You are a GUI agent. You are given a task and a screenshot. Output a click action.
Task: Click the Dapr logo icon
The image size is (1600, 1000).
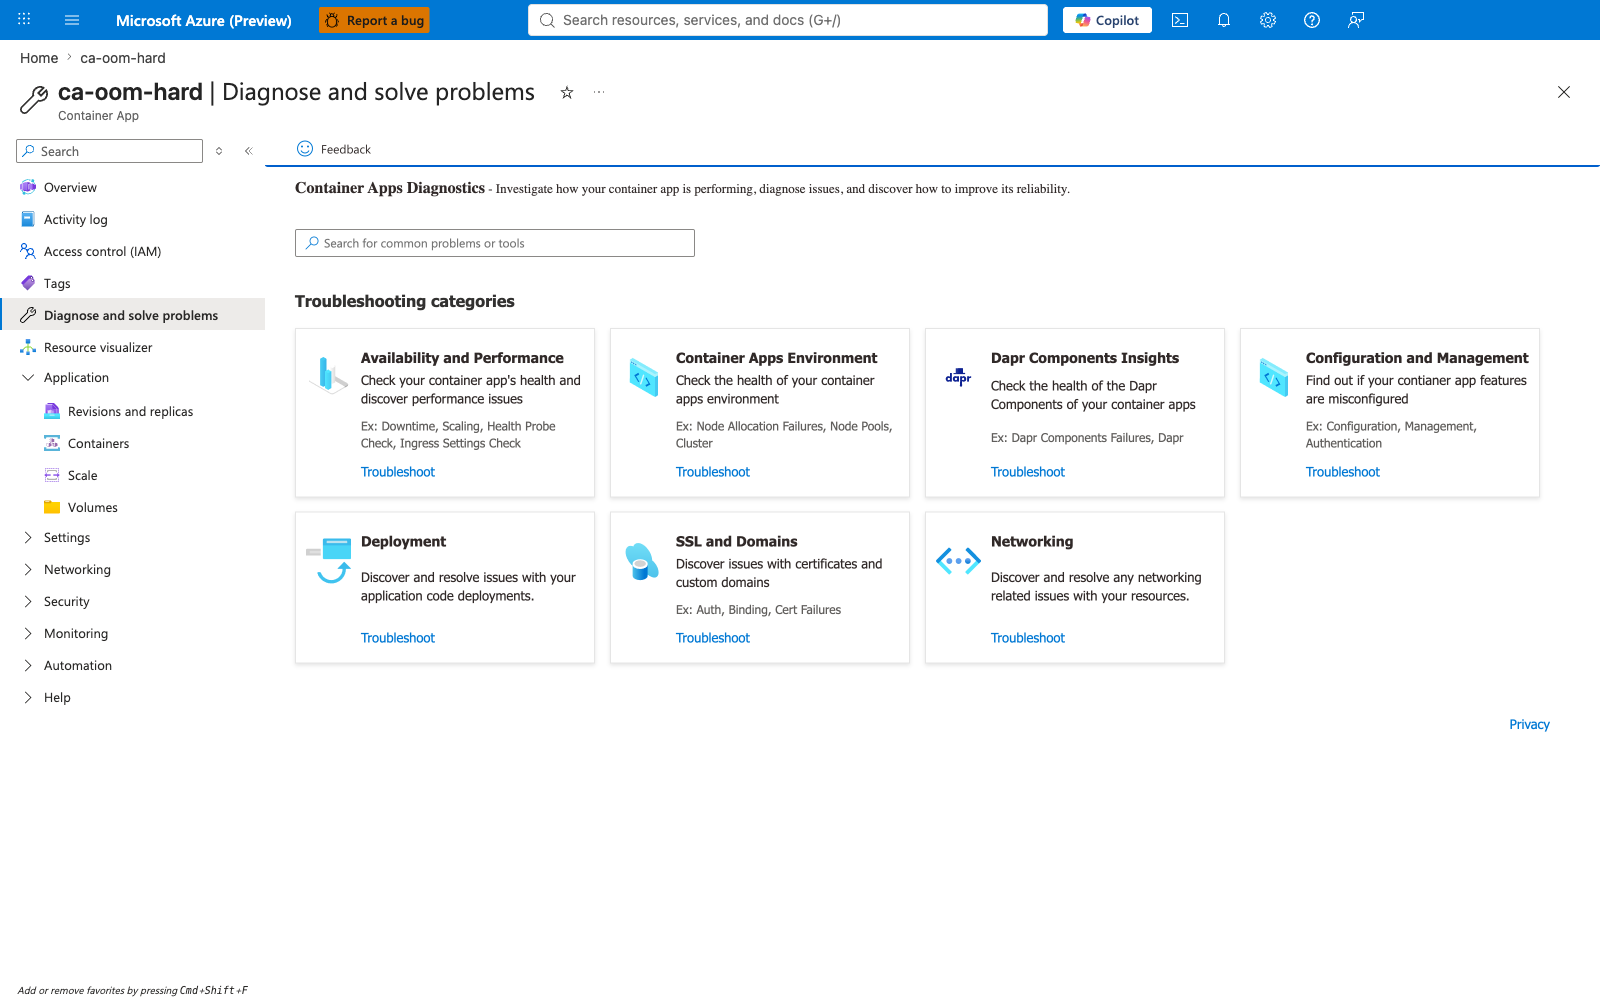tap(958, 377)
